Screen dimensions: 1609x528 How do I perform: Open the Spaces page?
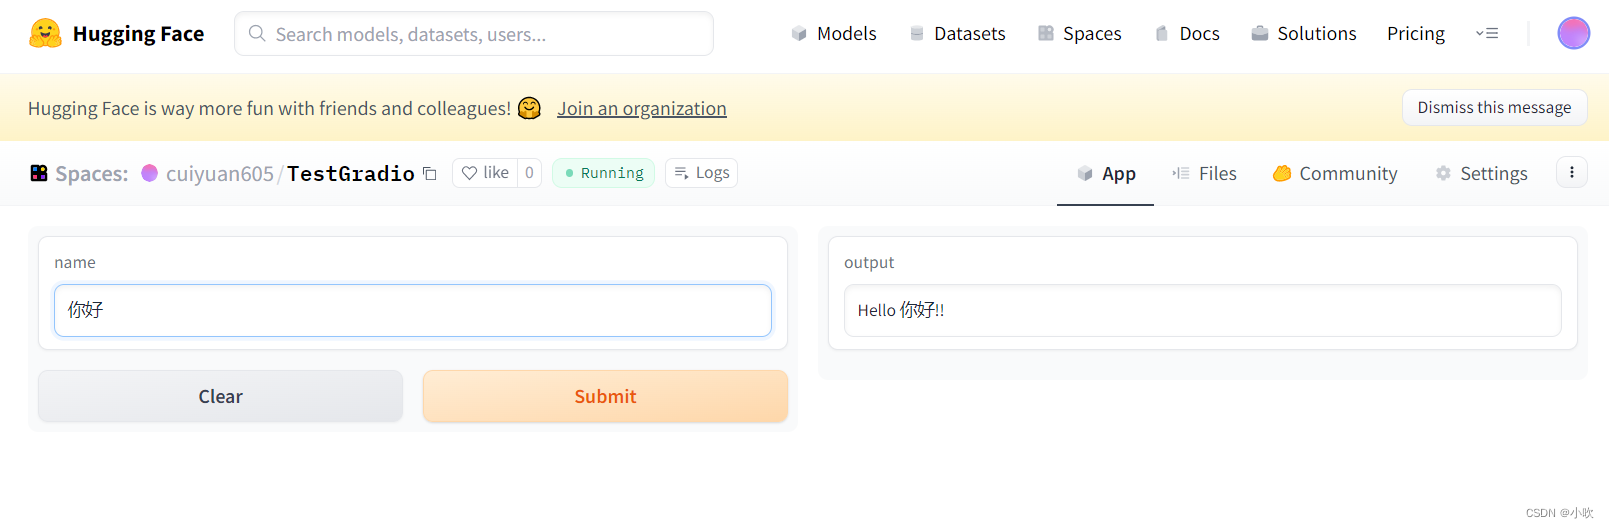pyautogui.click(x=1080, y=34)
